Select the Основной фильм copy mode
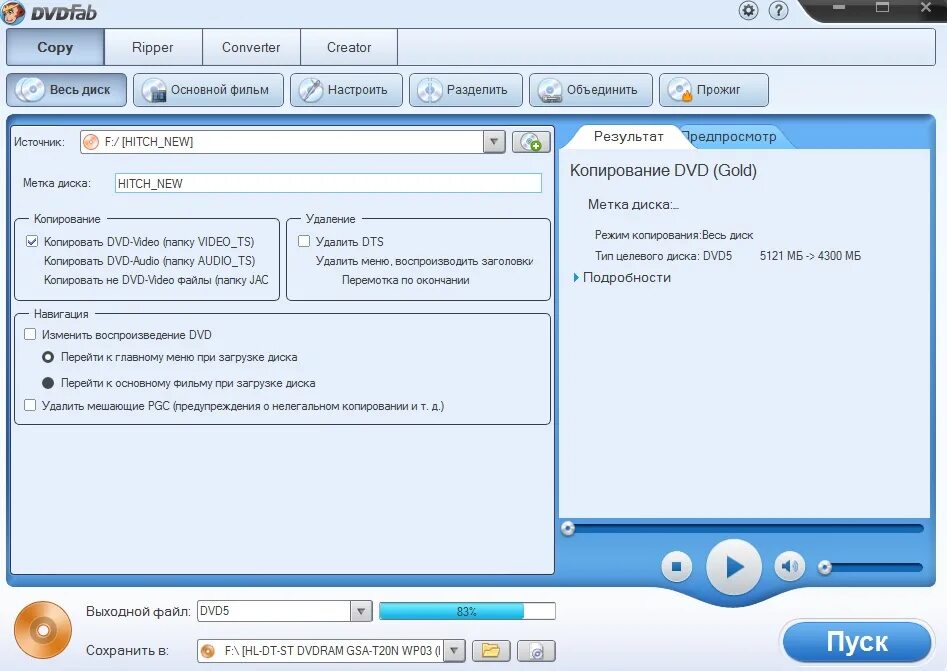This screenshot has height=671, width=947. point(208,90)
